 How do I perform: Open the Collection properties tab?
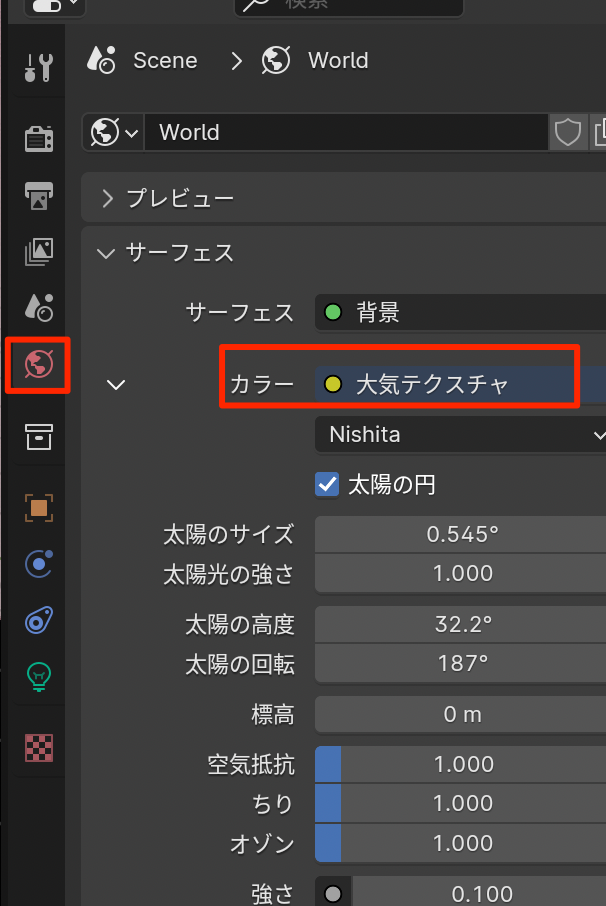point(38,436)
